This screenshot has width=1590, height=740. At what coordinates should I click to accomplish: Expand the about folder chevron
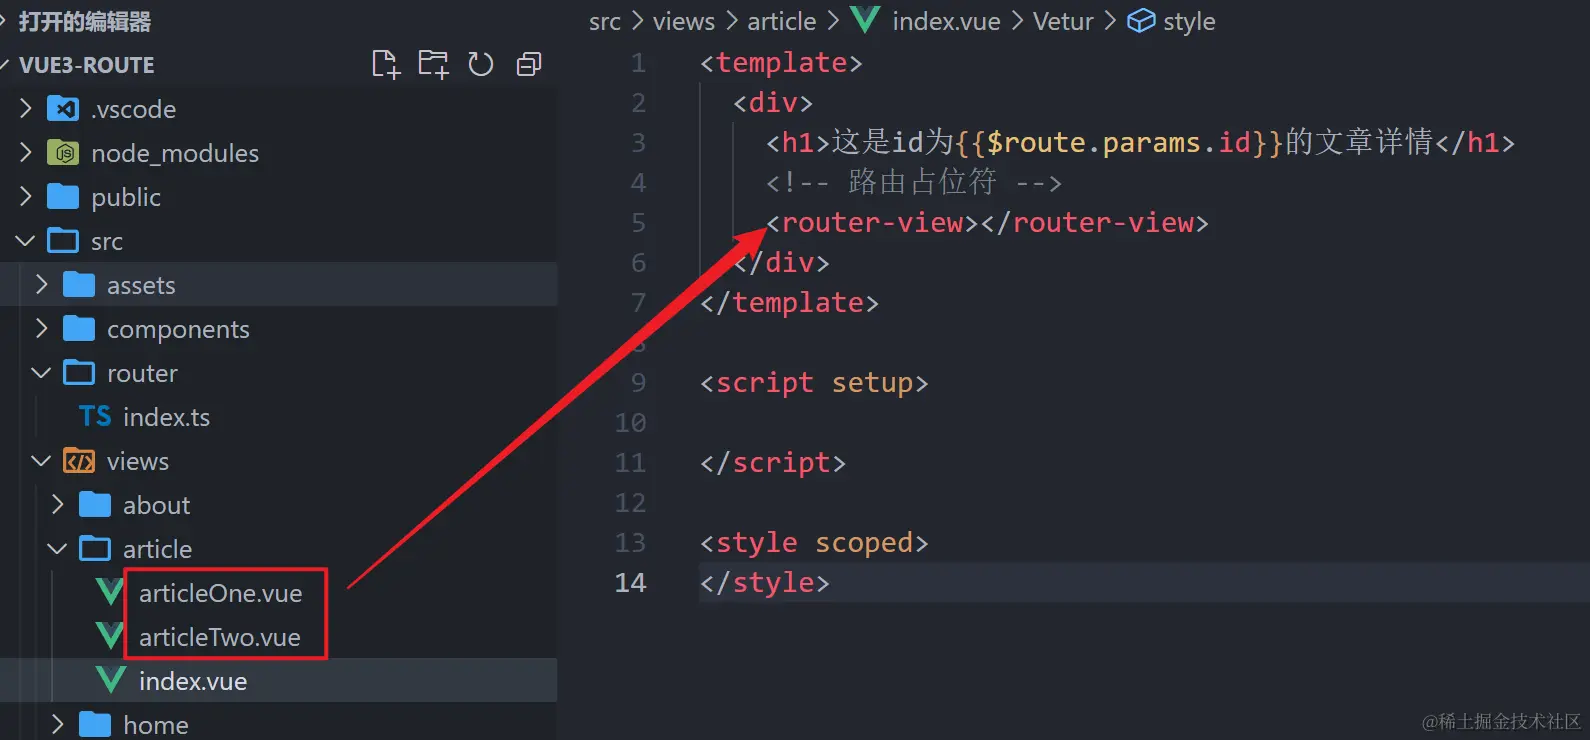(58, 504)
